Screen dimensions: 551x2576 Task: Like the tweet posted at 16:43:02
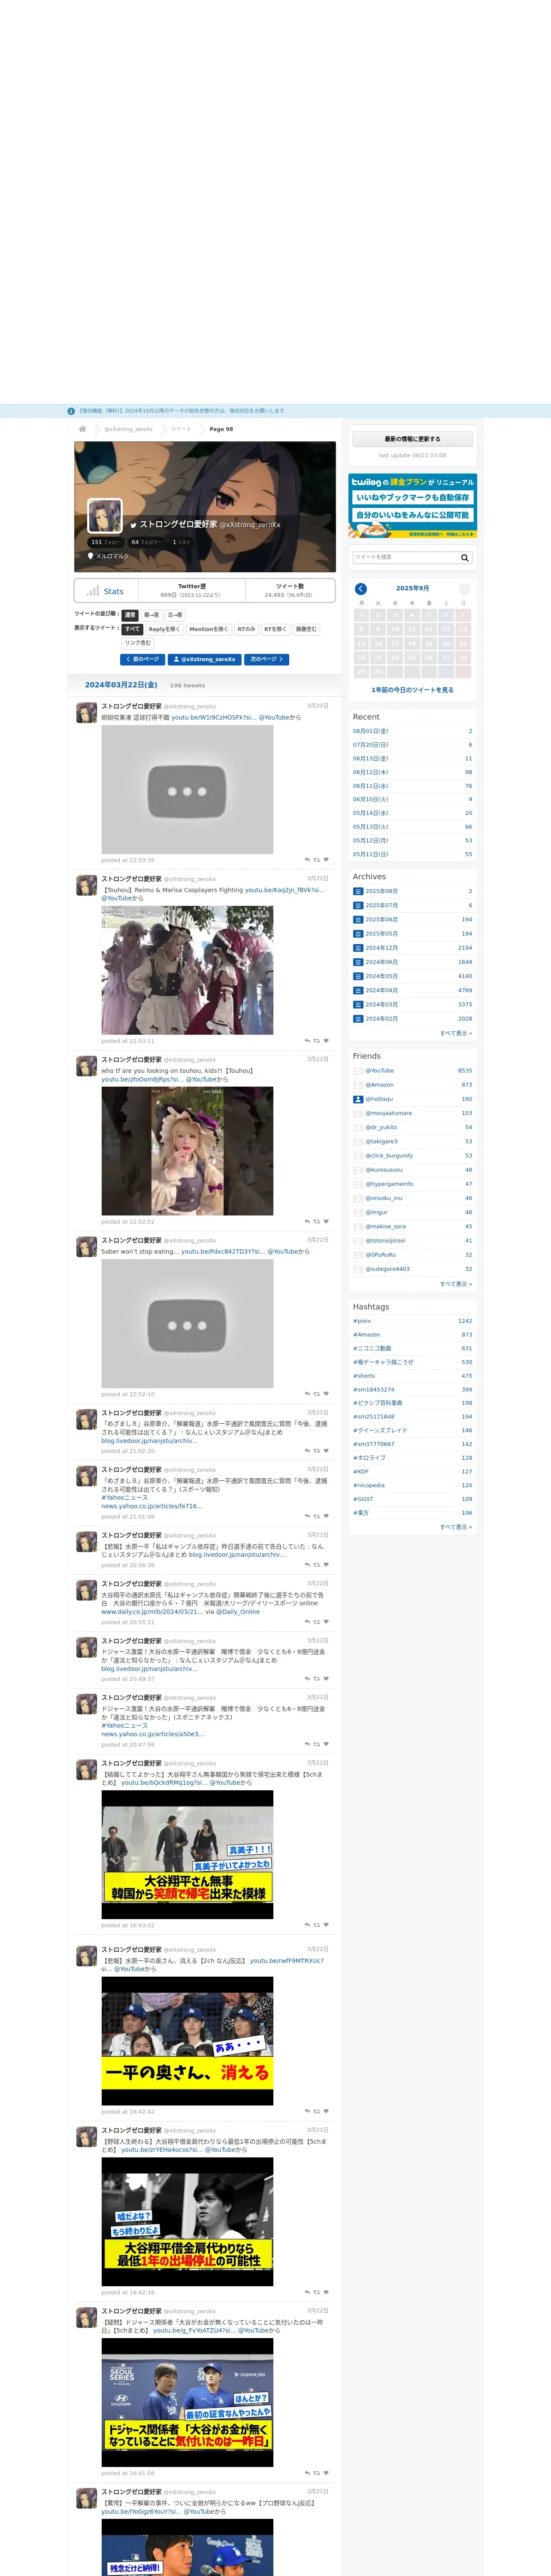(x=326, y=1925)
